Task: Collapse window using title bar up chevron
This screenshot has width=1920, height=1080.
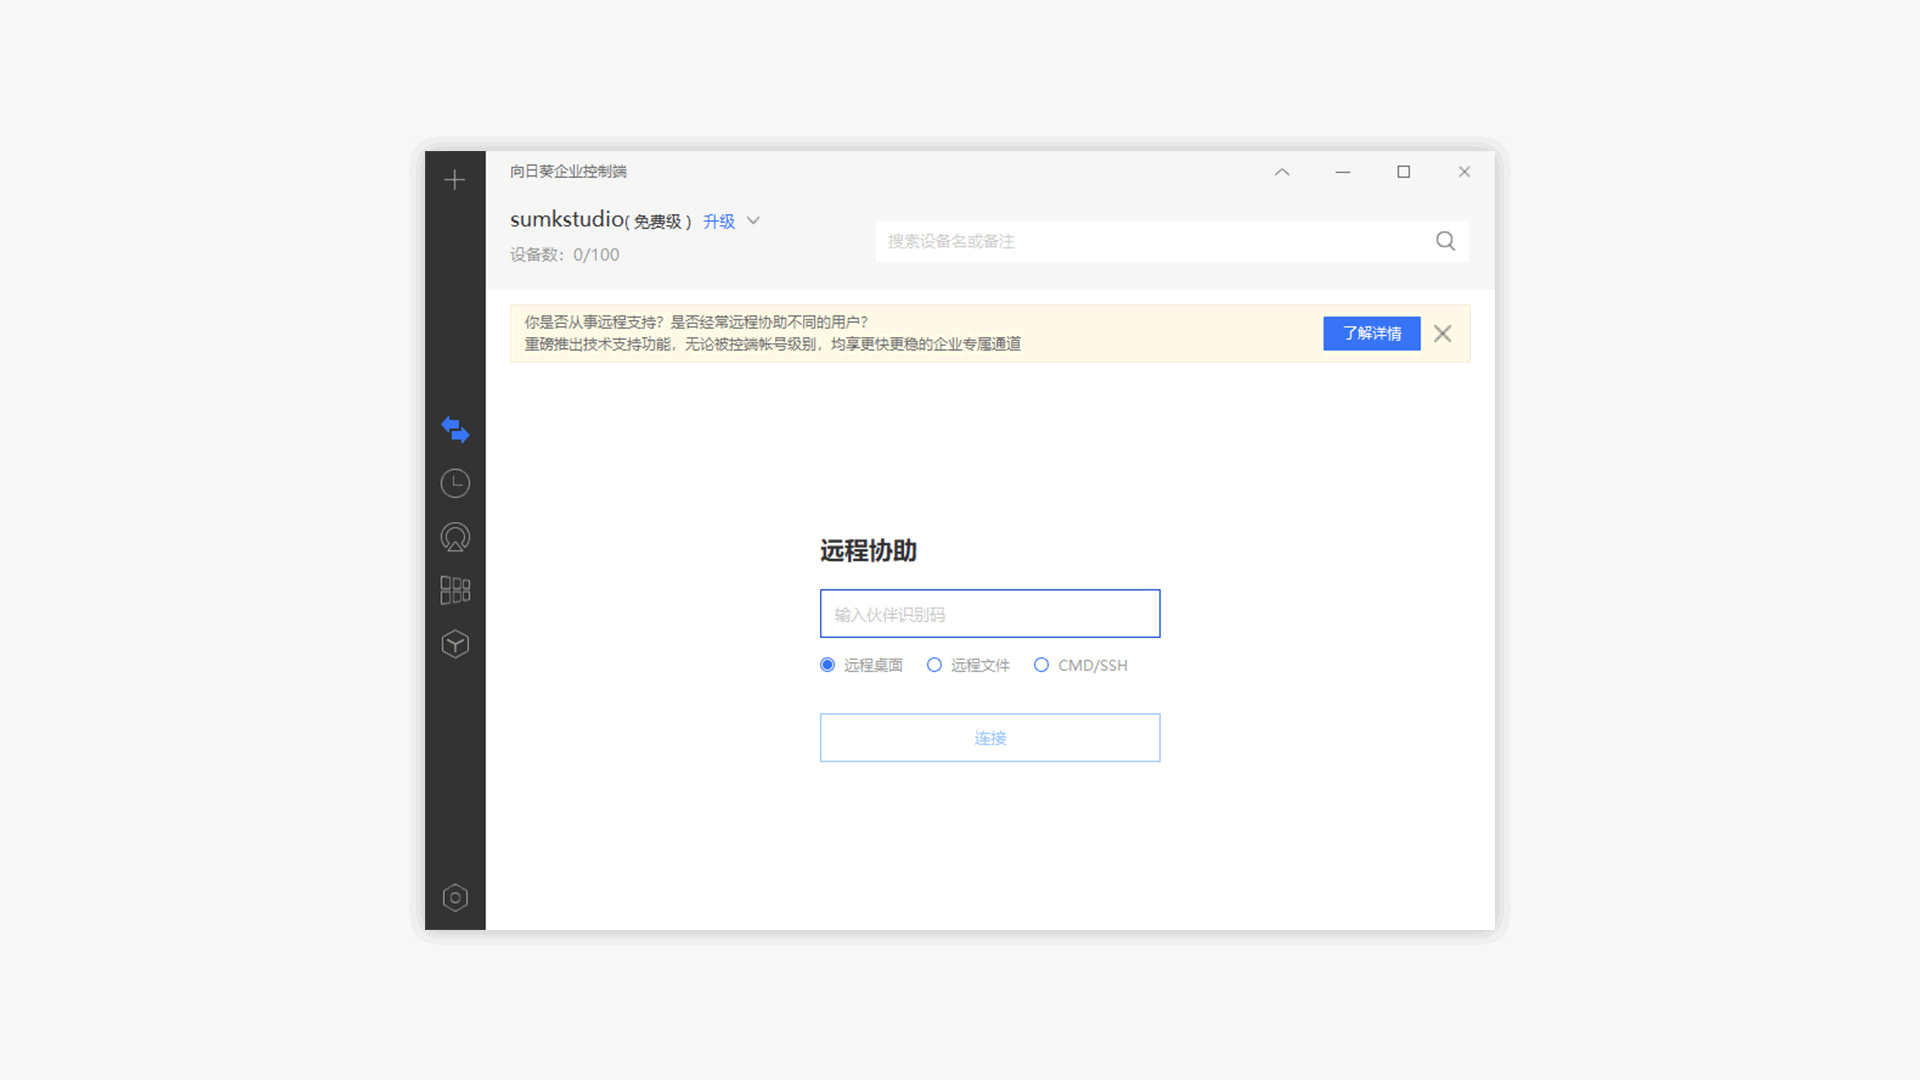Action: click(1282, 172)
